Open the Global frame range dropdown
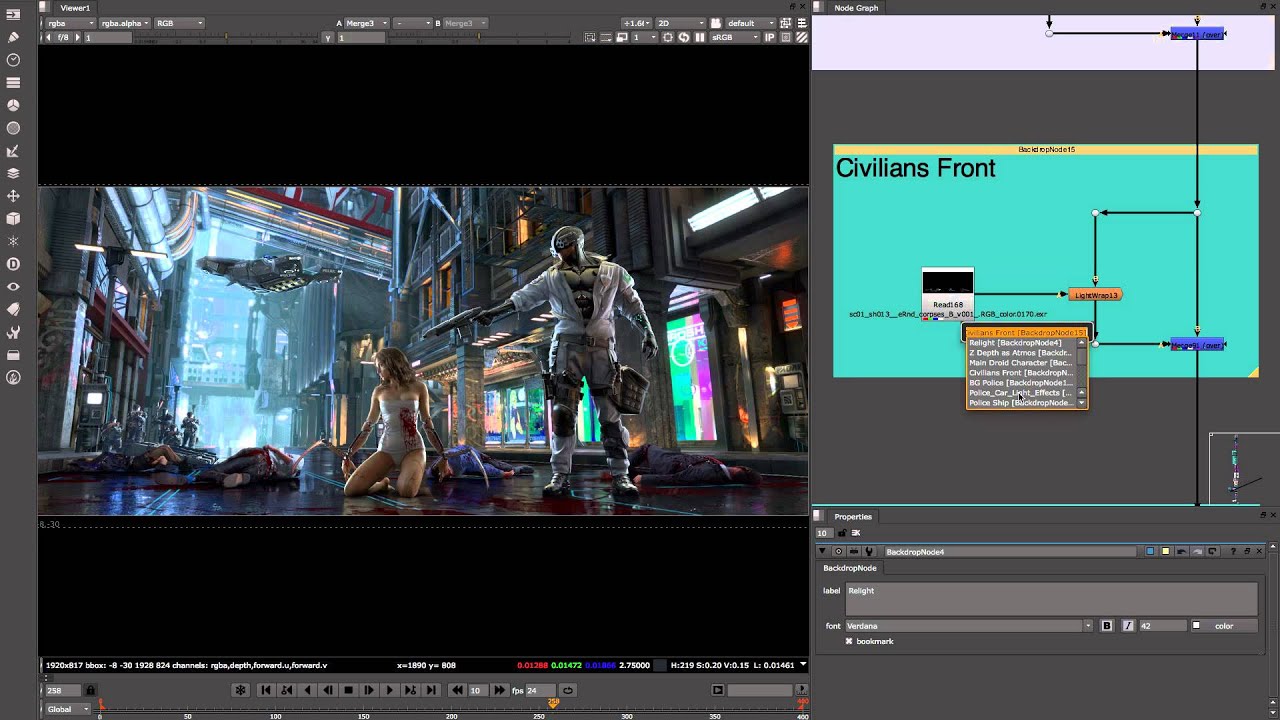This screenshot has width=1280, height=720. pyautogui.click(x=69, y=709)
